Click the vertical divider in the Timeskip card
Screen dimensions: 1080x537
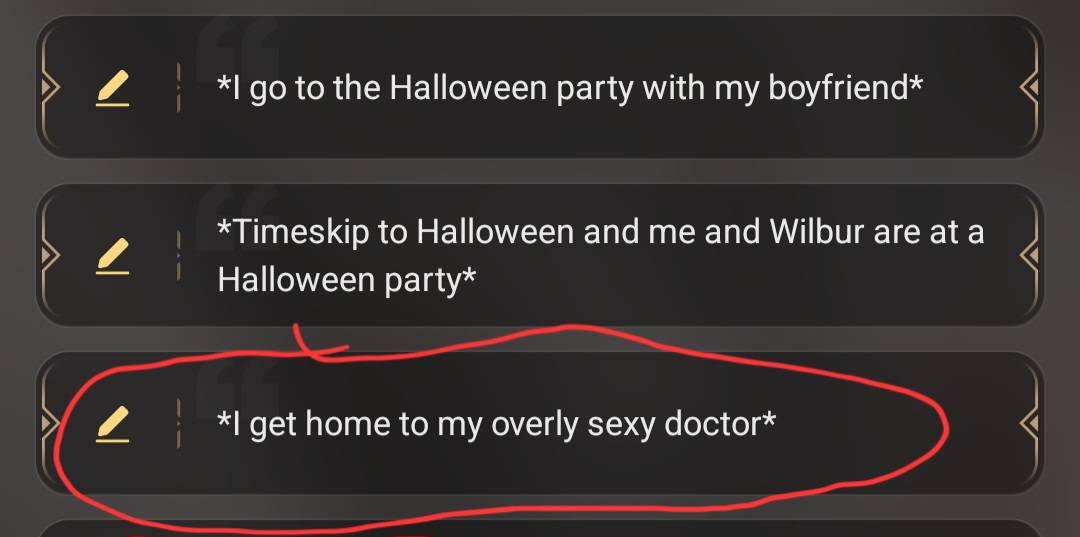click(178, 255)
